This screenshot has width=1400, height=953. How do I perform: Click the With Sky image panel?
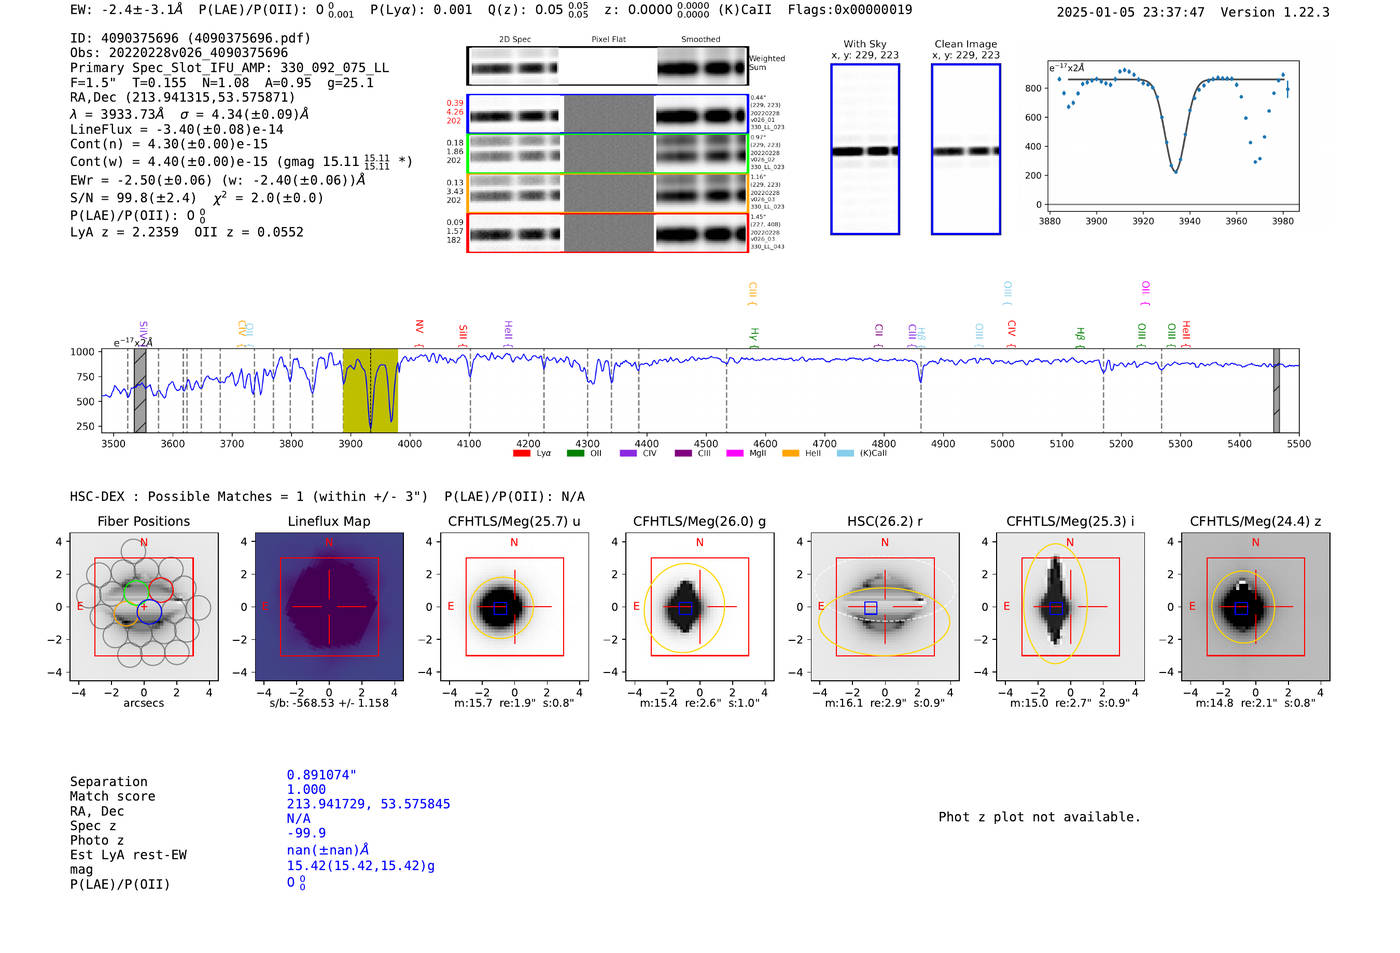[x=865, y=149]
